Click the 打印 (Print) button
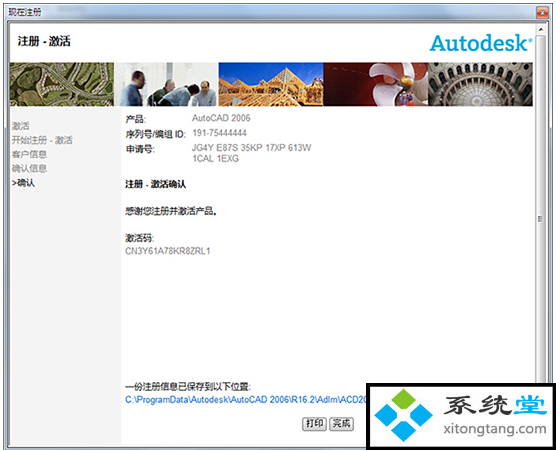This screenshot has width=556, height=450. tap(314, 424)
